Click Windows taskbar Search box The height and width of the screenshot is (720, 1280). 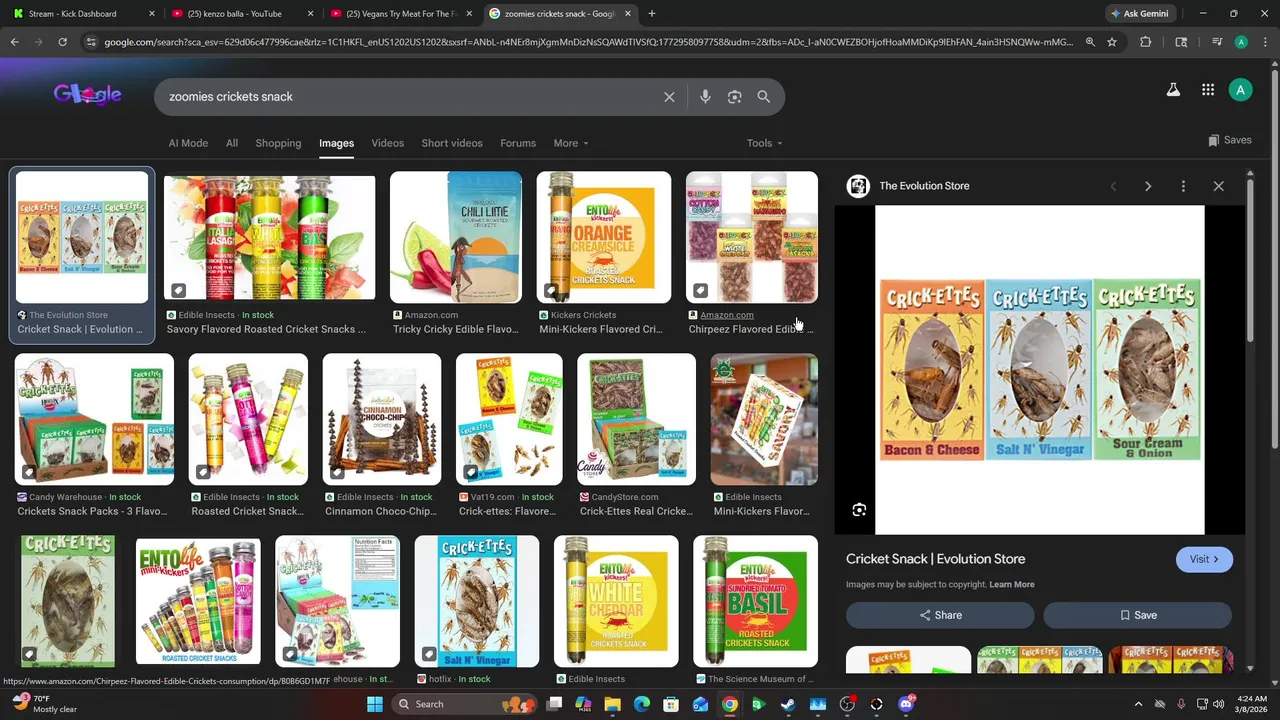[x=463, y=704]
